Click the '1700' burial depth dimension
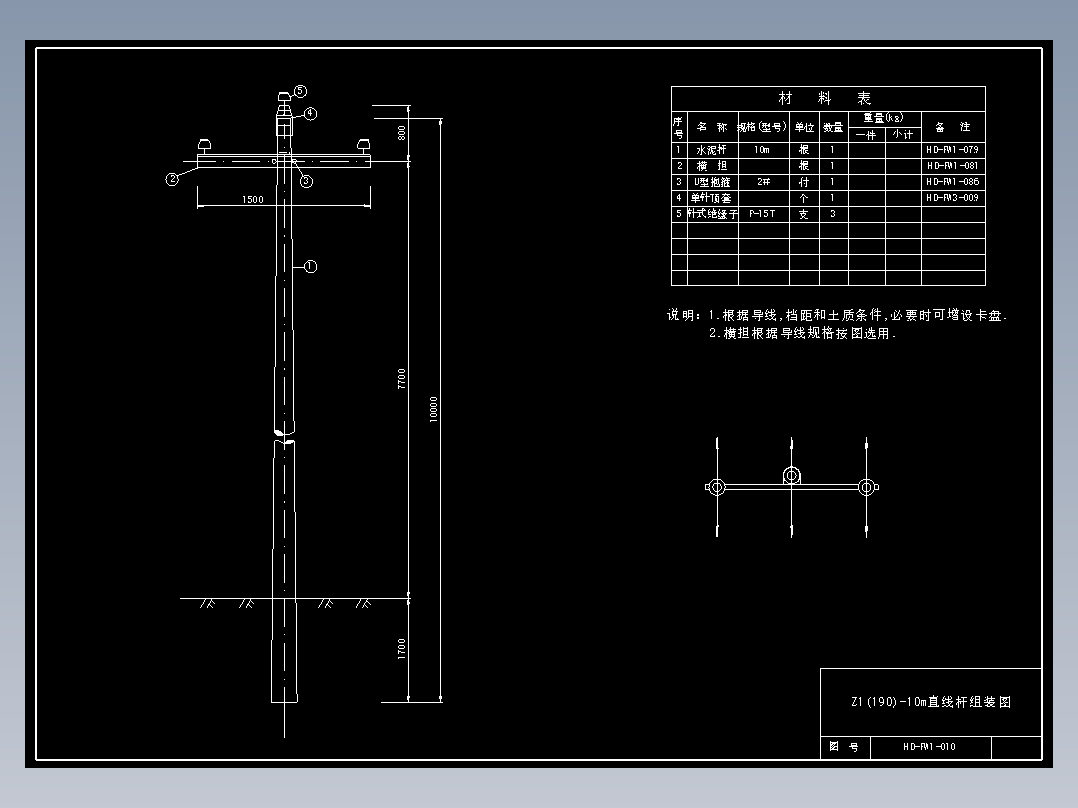This screenshot has width=1078, height=808. [402, 649]
